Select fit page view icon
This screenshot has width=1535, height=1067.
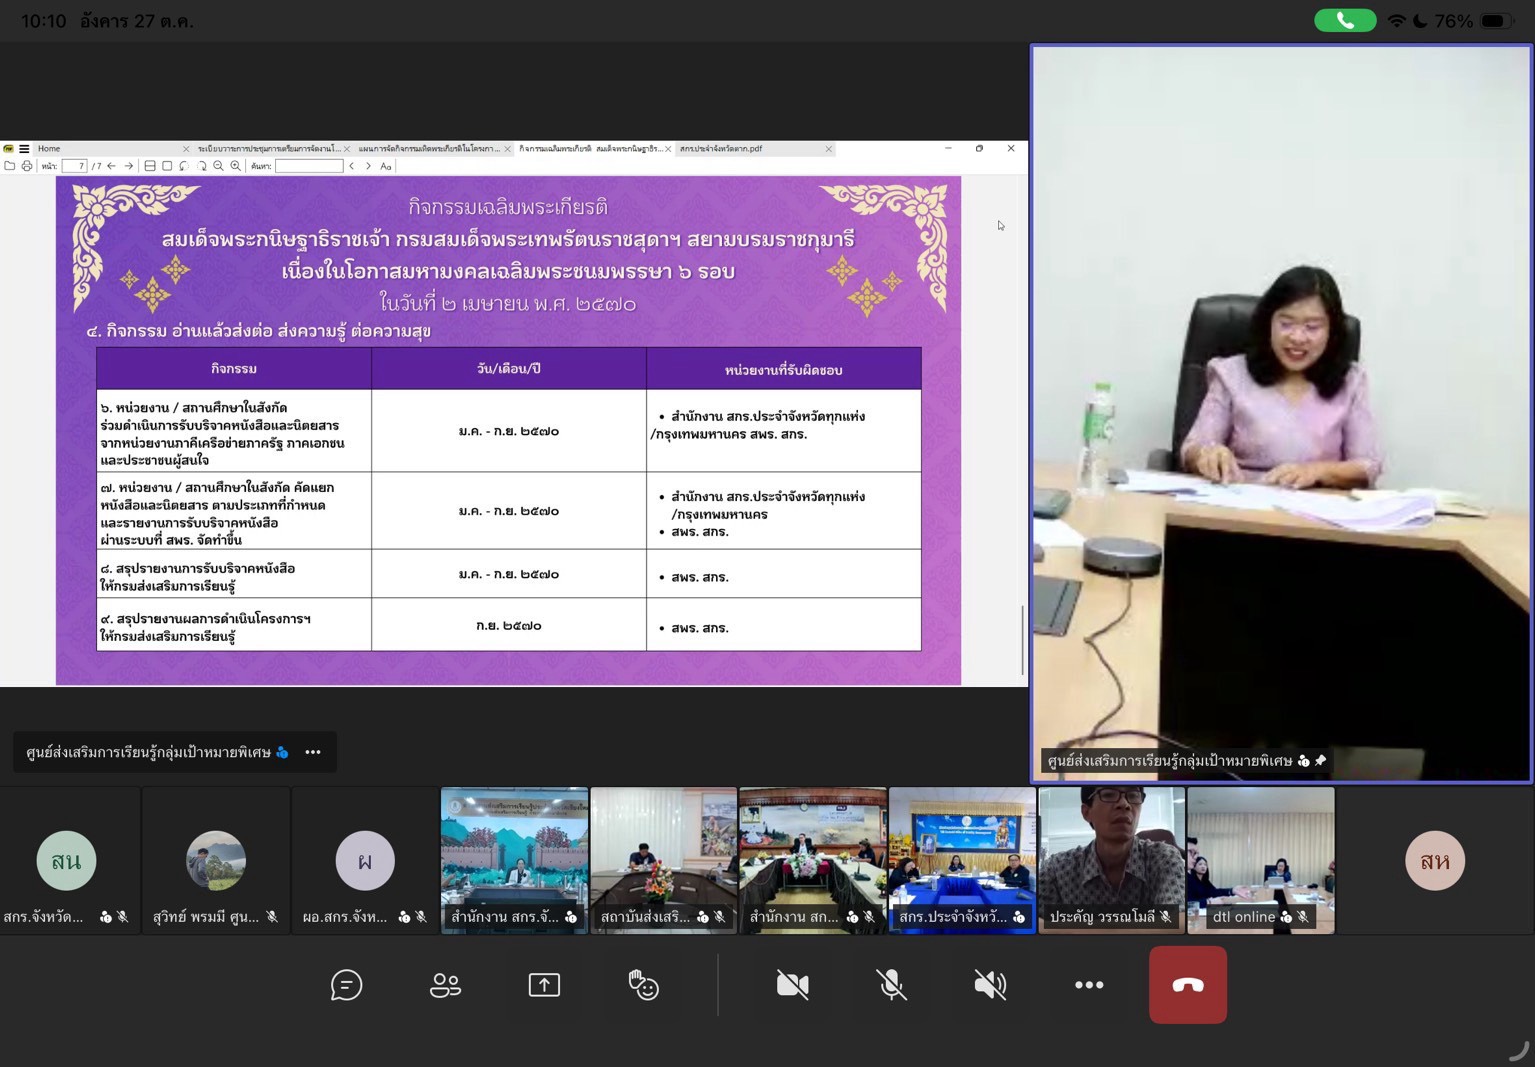(167, 166)
